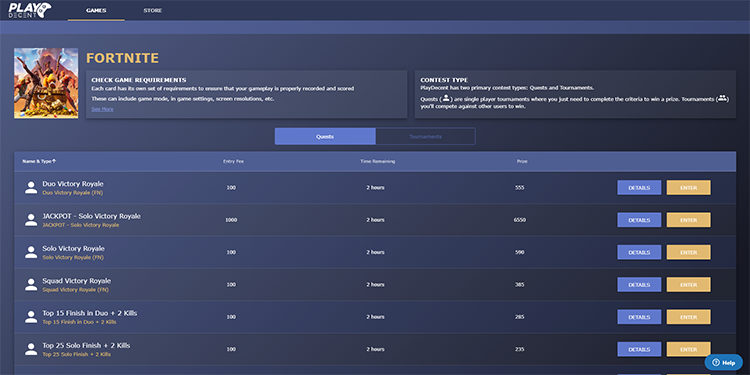The image size is (750, 375).
Task: Click the 6550 prize value
Action: pyautogui.click(x=519, y=220)
